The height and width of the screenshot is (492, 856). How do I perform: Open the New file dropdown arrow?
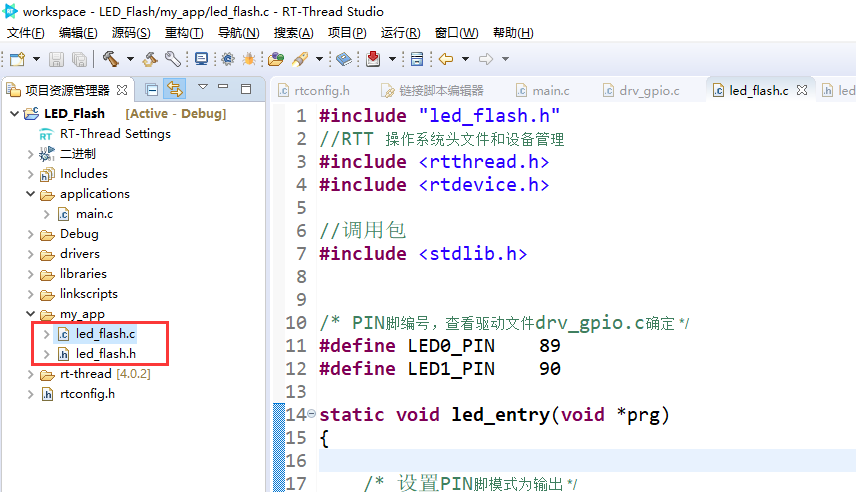(x=36, y=59)
